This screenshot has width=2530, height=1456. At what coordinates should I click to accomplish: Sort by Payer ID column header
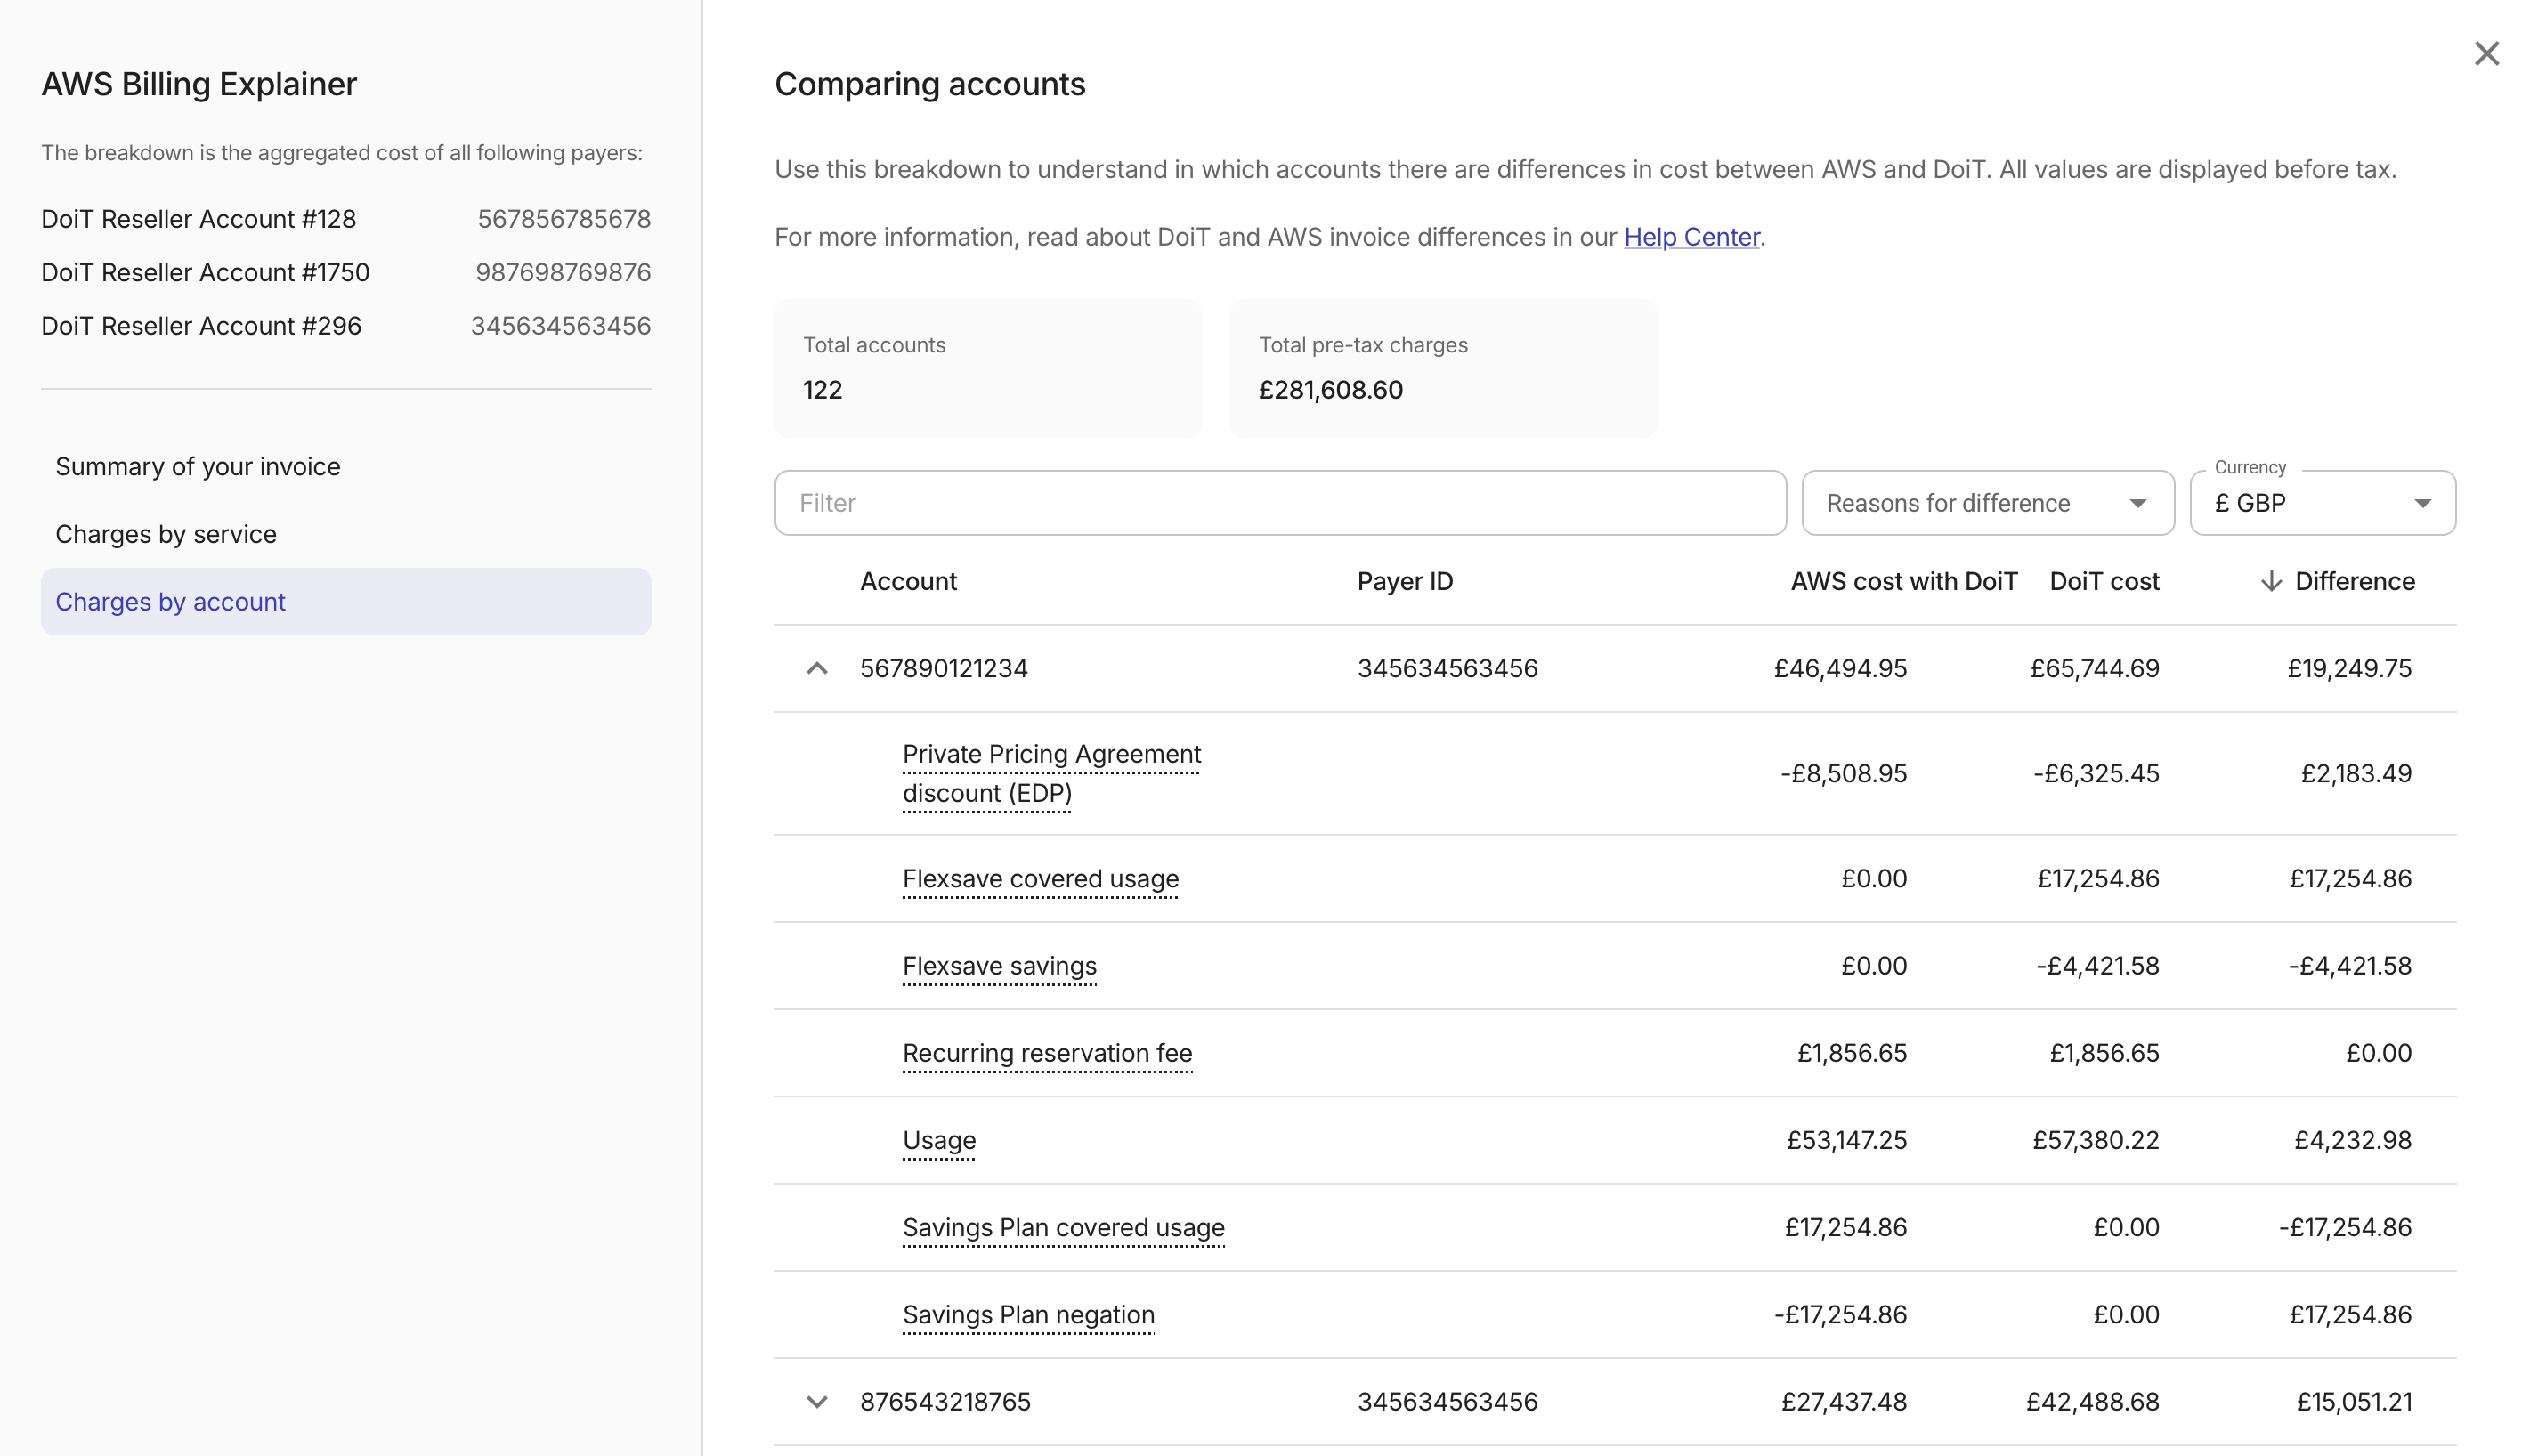[x=1405, y=581]
